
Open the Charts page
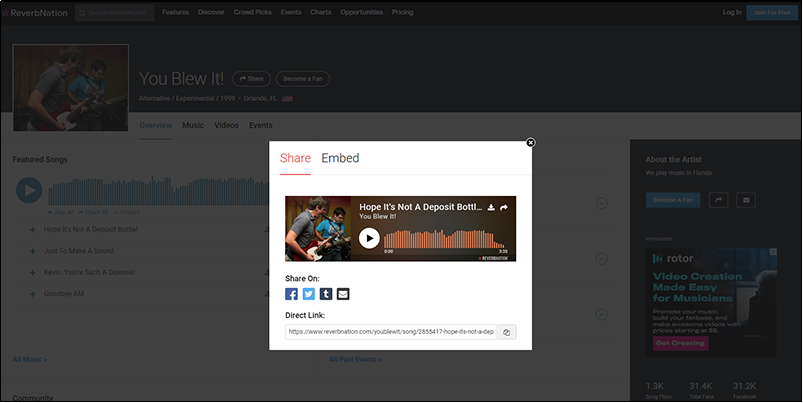pos(321,12)
